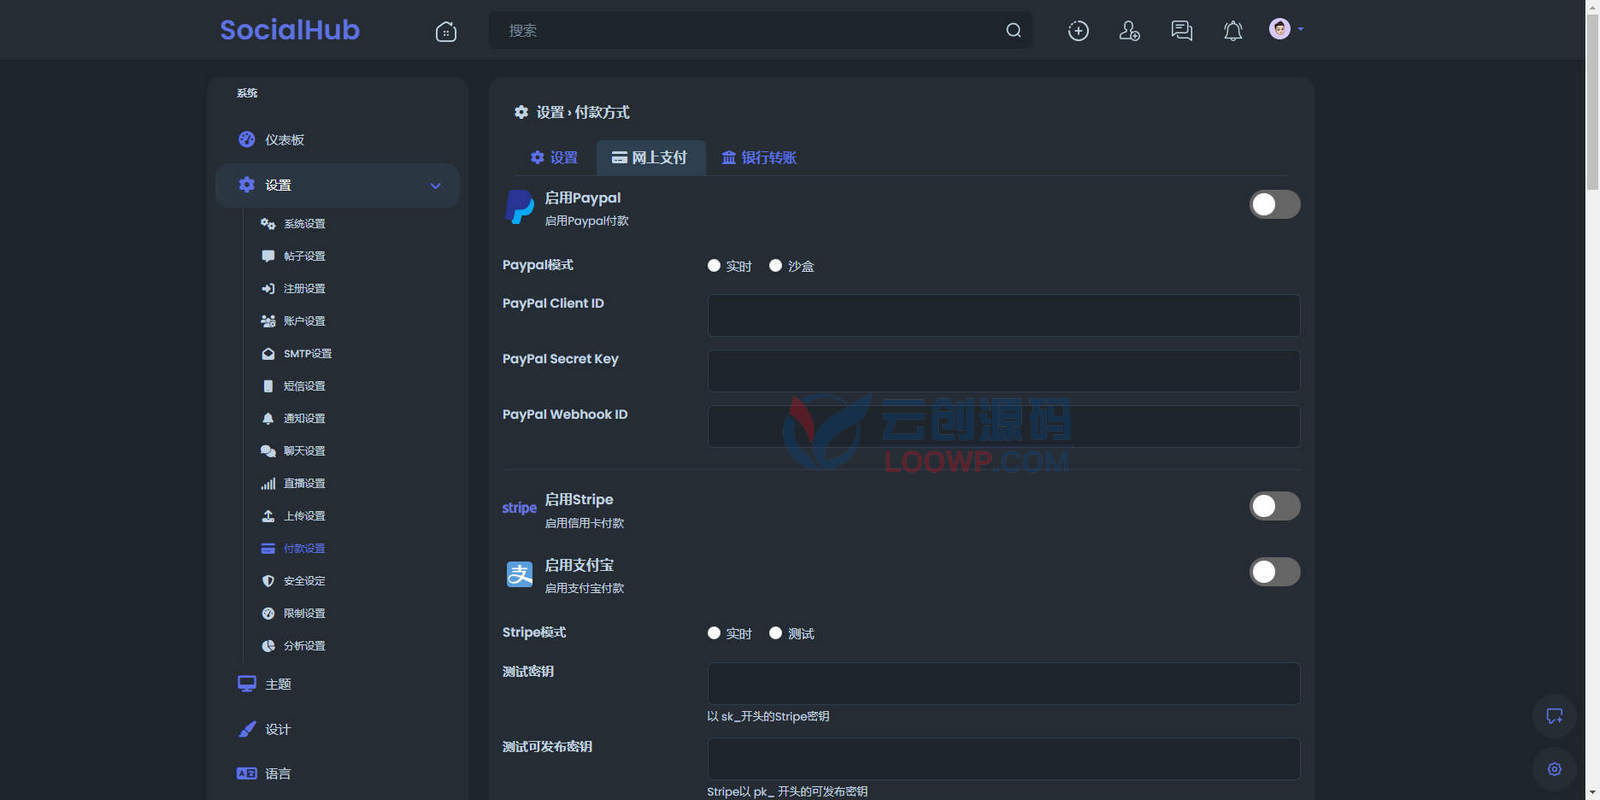
Task: Toggle the 启用Paypal switch
Action: pos(1275,205)
